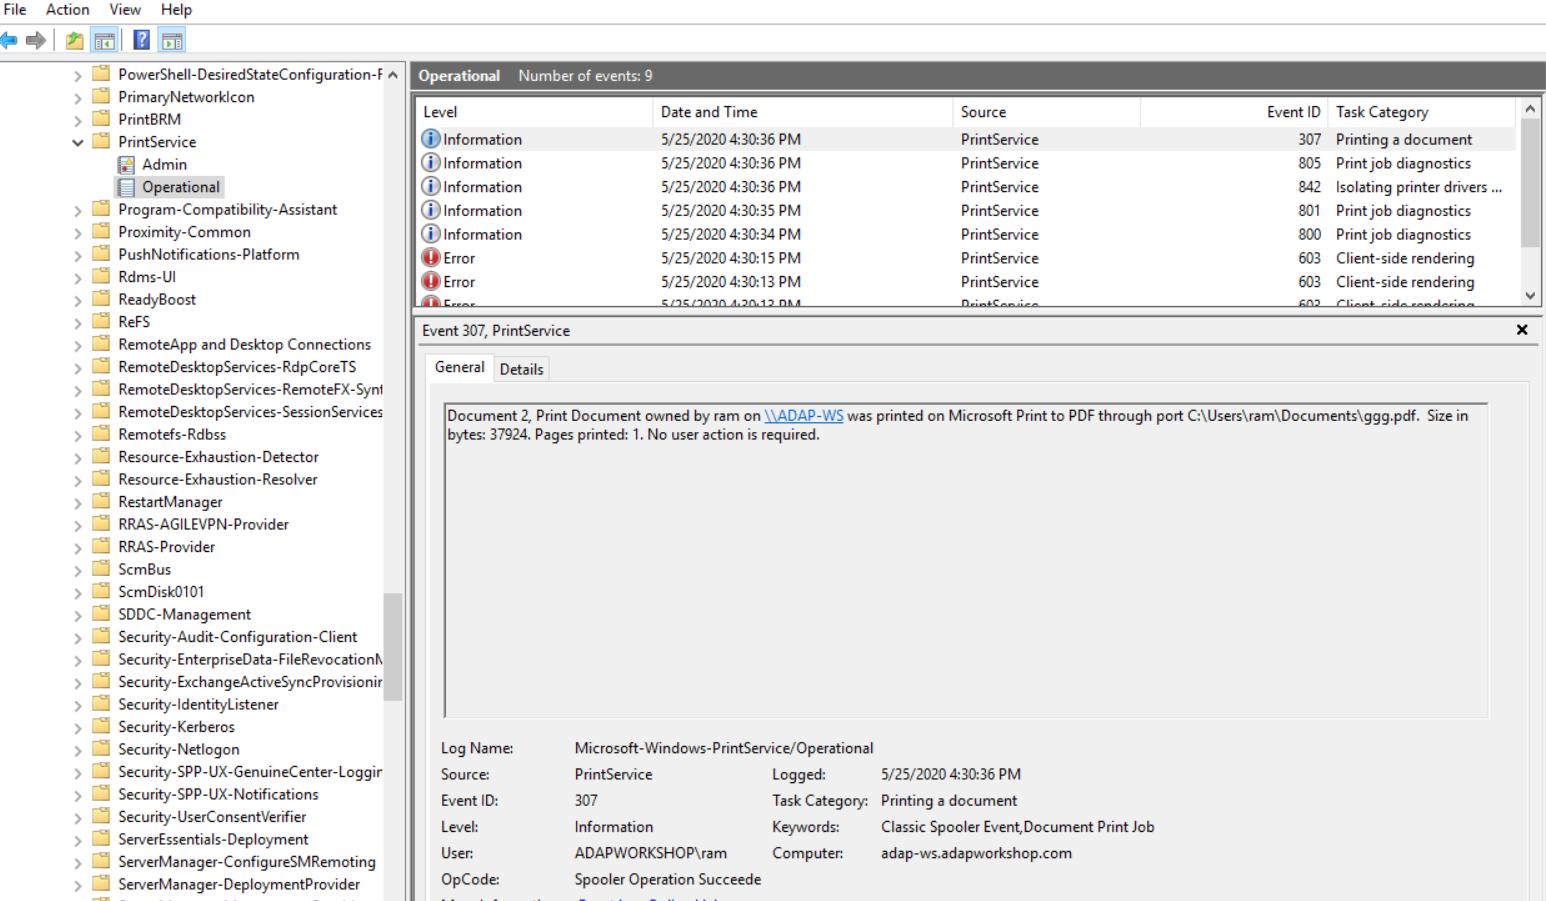Screen dimensions: 1546x901
Task: Select the ReadyBoost folder in the tree
Action: (156, 298)
